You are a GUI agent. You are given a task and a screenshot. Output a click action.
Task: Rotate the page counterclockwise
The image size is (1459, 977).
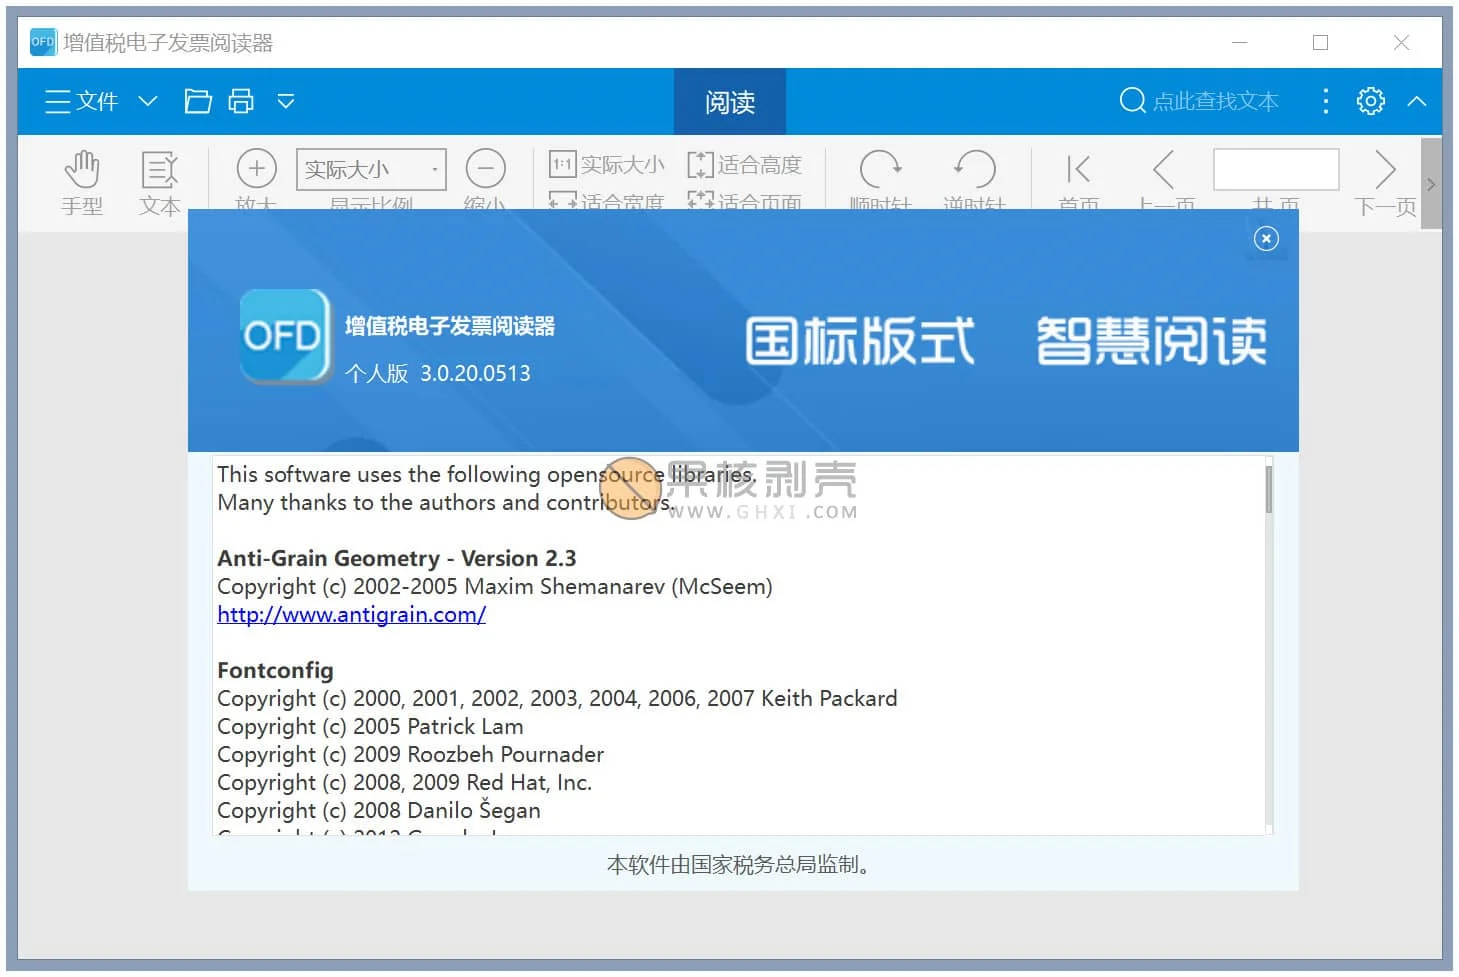974,169
